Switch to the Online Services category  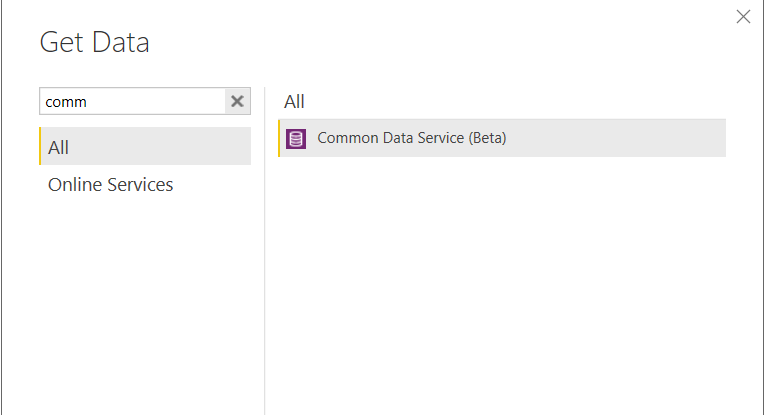pyautogui.click(x=110, y=185)
